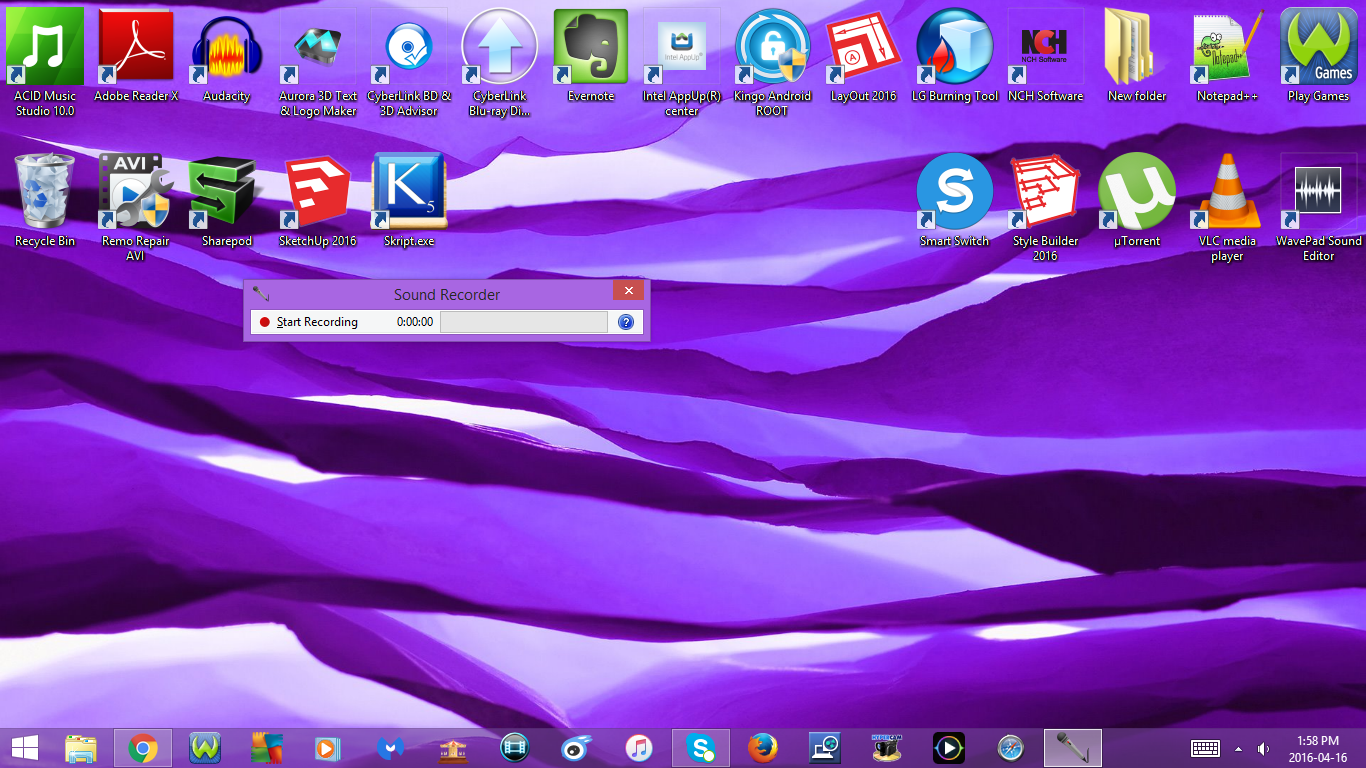Open File Explorer from the taskbar
Screen dimensions: 1366x768
(x=81, y=748)
